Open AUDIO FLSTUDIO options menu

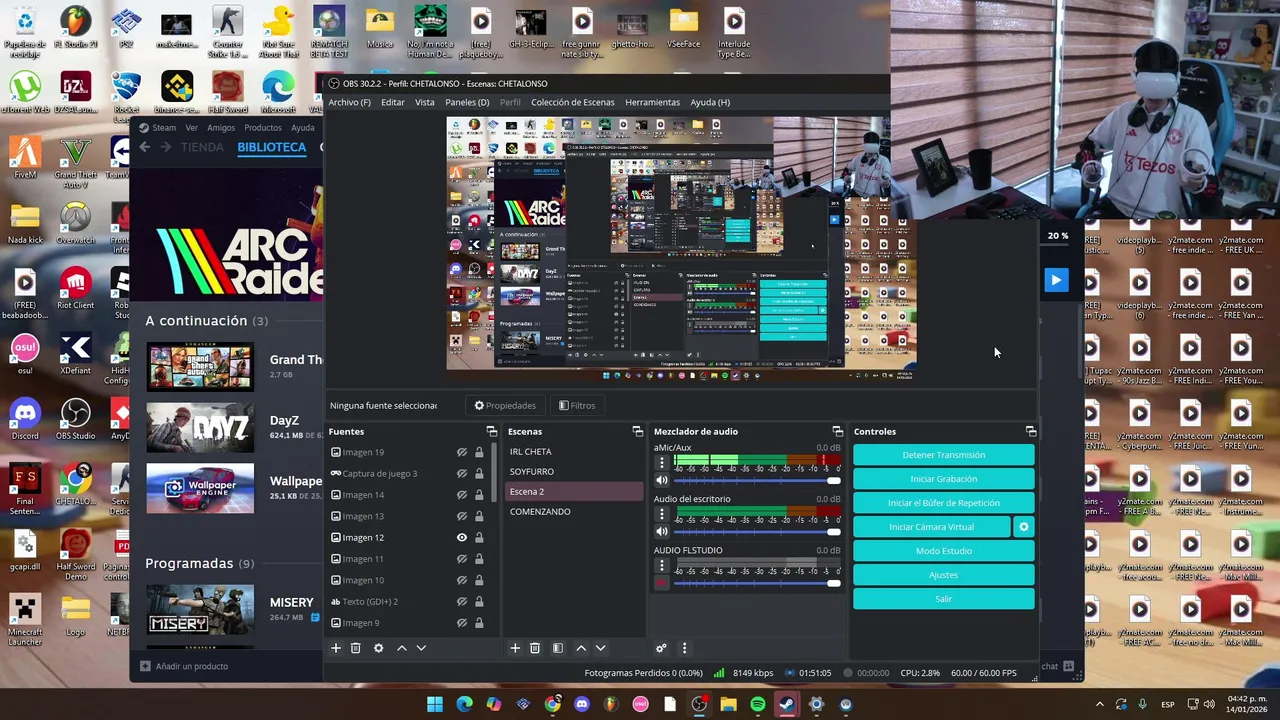pyautogui.click(x=661, y=565)
